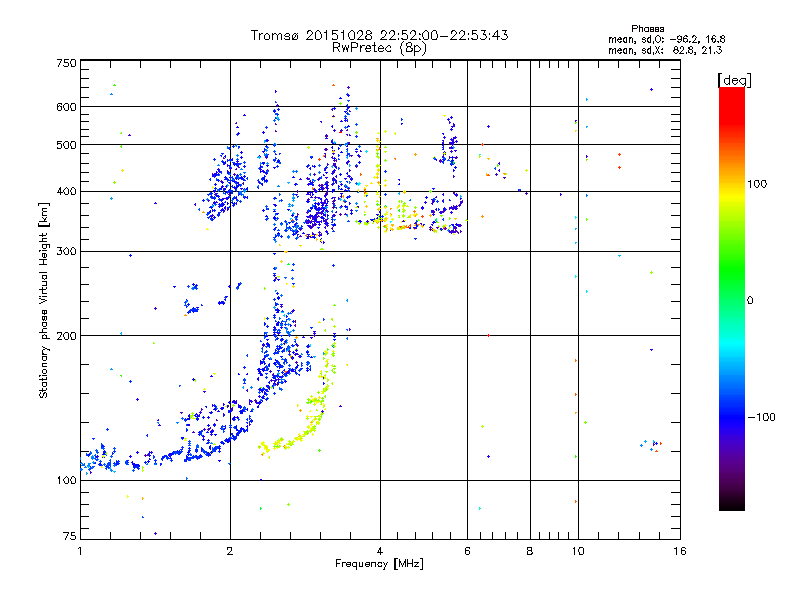Click the y-axis tick label '200'

(x=66, y=336)
